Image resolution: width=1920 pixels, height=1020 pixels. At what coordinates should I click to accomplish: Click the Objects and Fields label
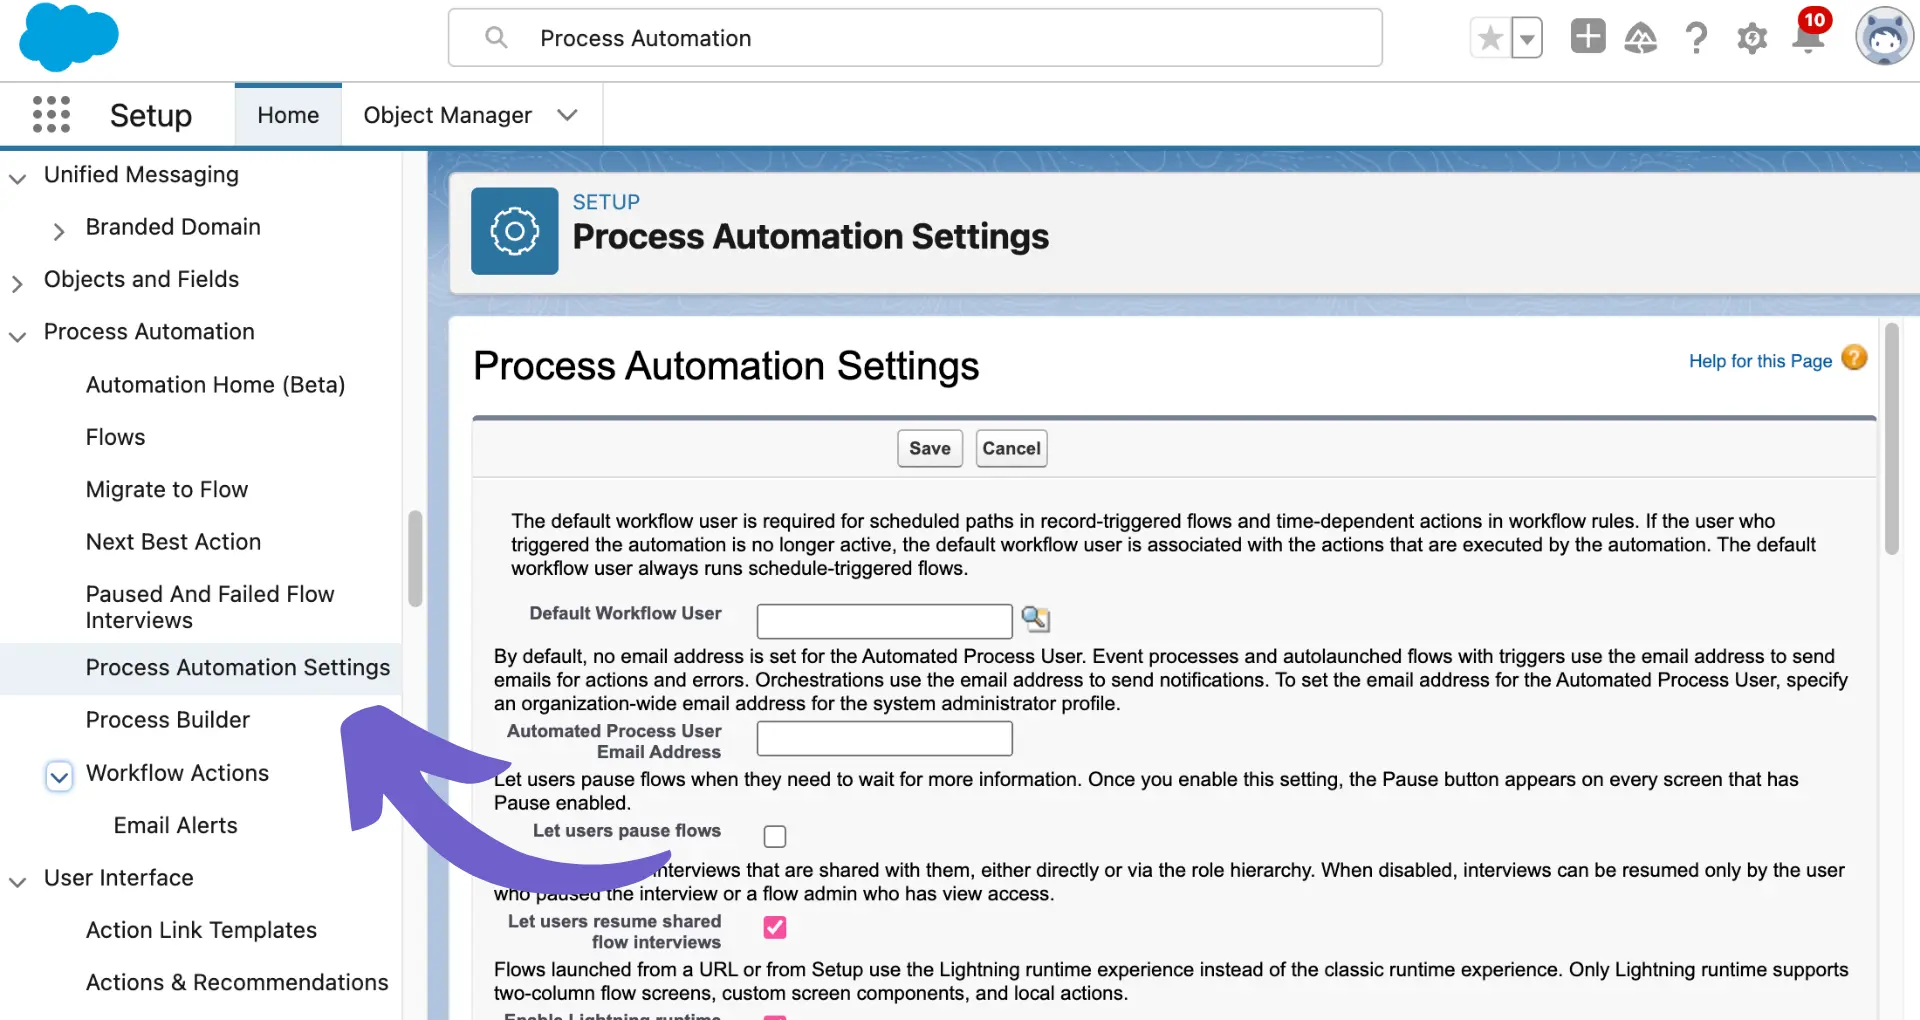pyautogui.click(x=141, y=279)
